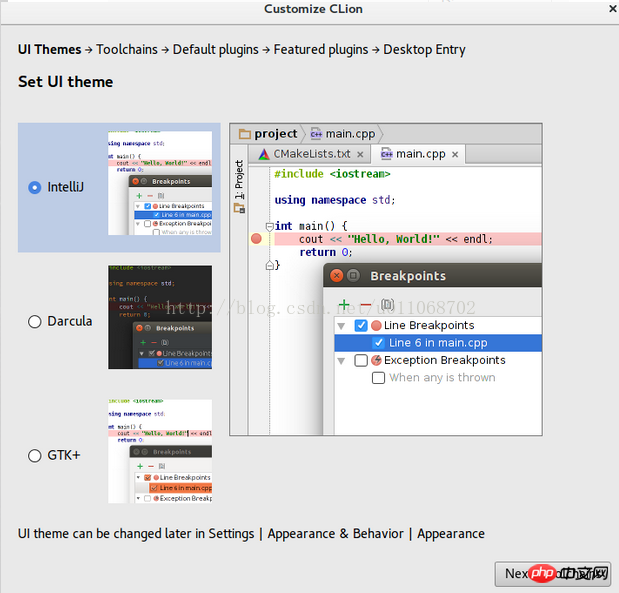Screen dimensions: 619x593
Task: Toggle the Exception Breakpoints checkbox
Action: (361, 360)
